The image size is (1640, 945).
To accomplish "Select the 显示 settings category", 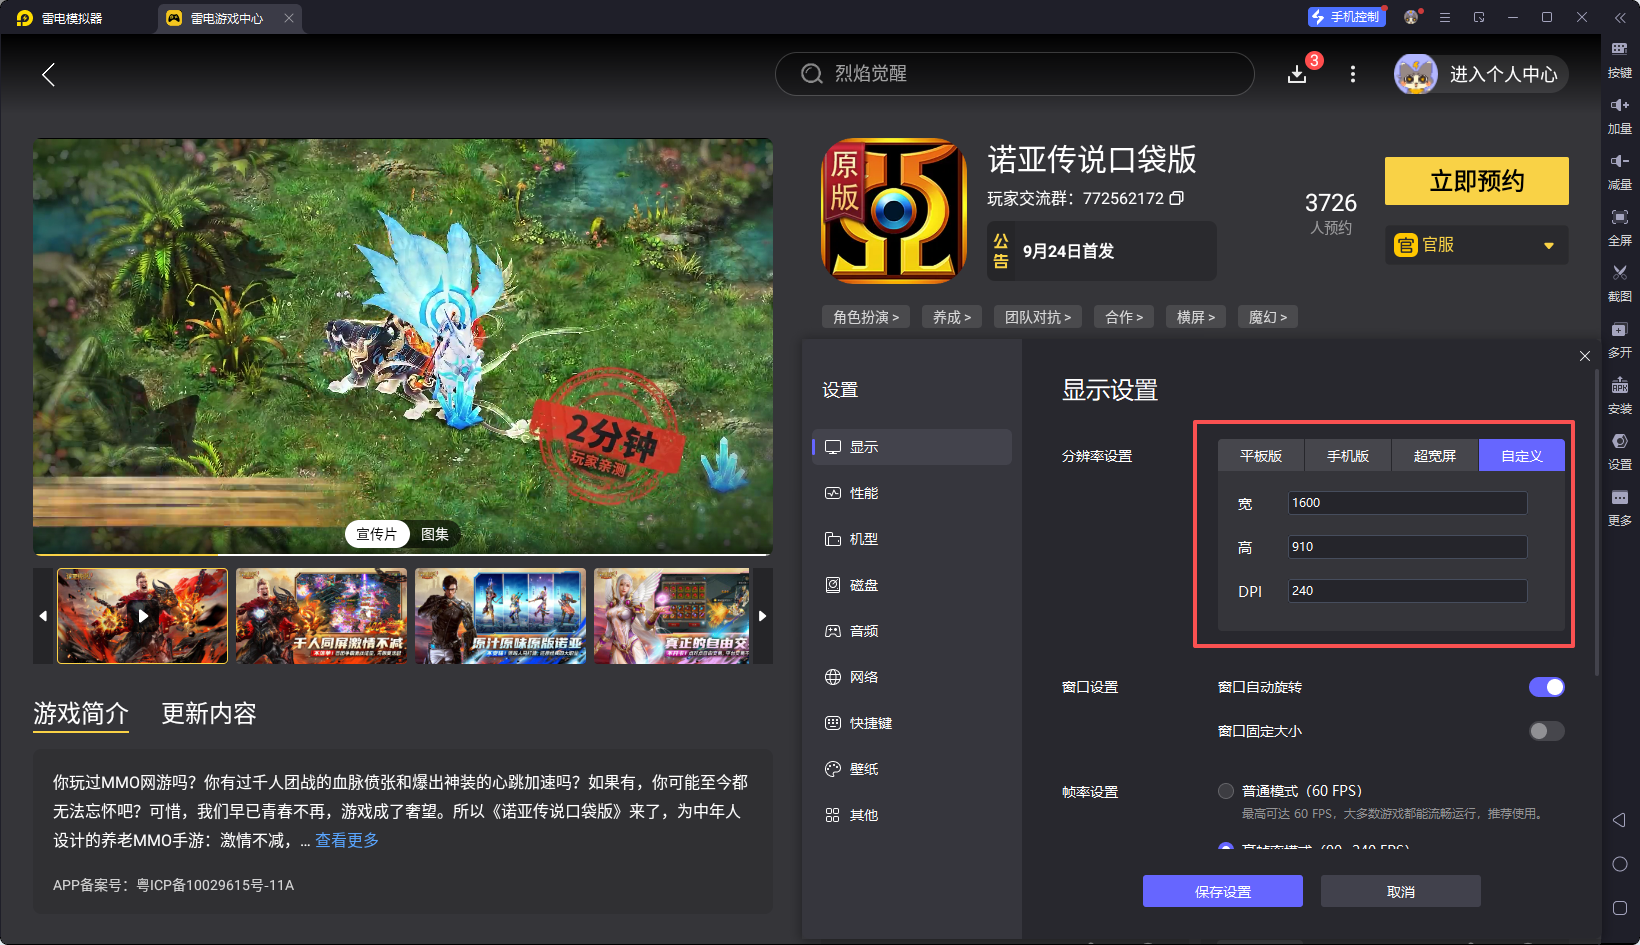I will tap(912, 447).
